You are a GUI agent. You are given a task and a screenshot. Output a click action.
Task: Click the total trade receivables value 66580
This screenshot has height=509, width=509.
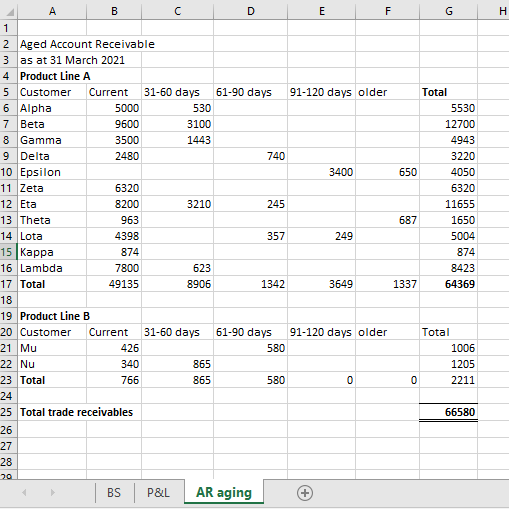pos(449,412)
